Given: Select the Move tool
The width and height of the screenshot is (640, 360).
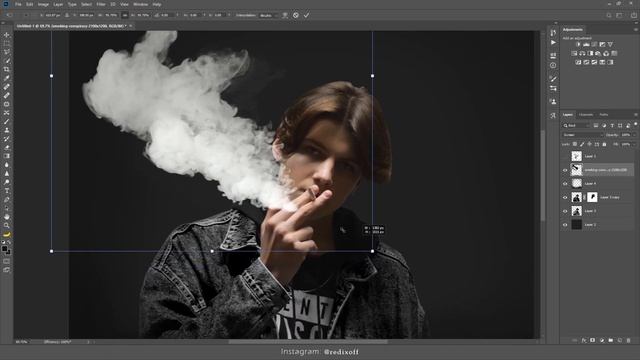Looking at the screenshot, I should (x=7, y=35).
